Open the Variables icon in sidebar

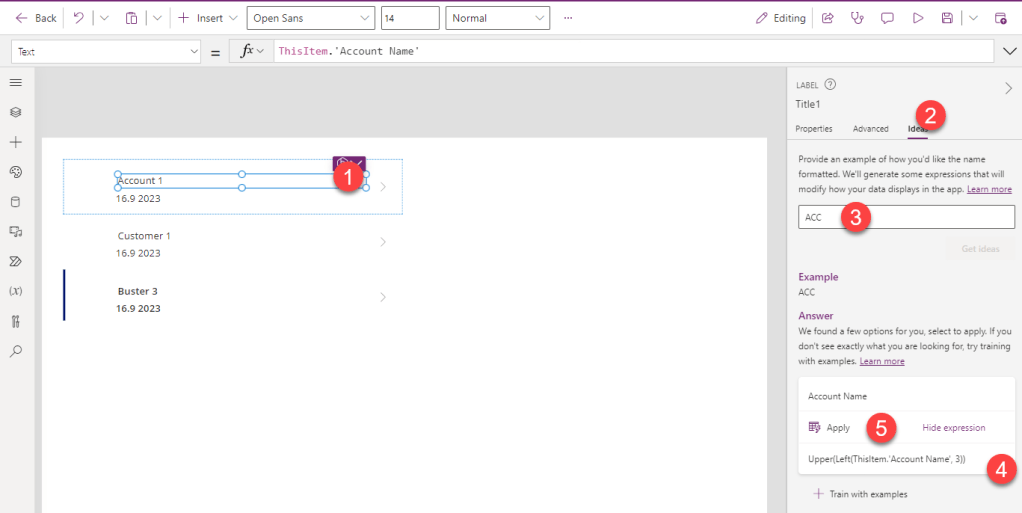click(15, 291)
